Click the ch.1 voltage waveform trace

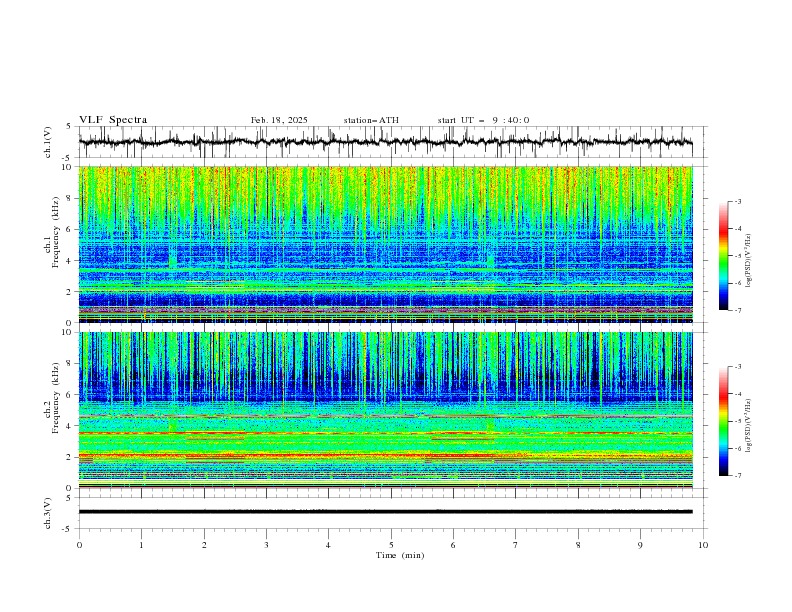[x=385, y=142]
